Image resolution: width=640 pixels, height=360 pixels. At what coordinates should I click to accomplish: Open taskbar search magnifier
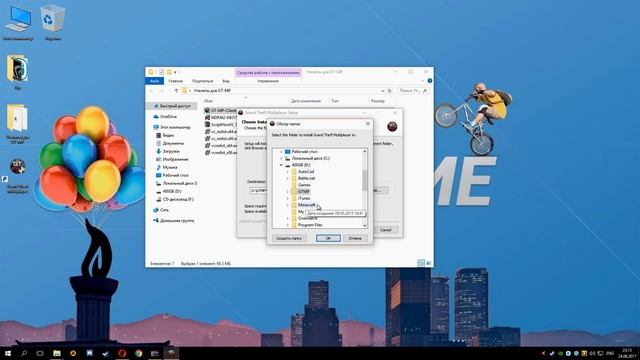click(24, 353)
